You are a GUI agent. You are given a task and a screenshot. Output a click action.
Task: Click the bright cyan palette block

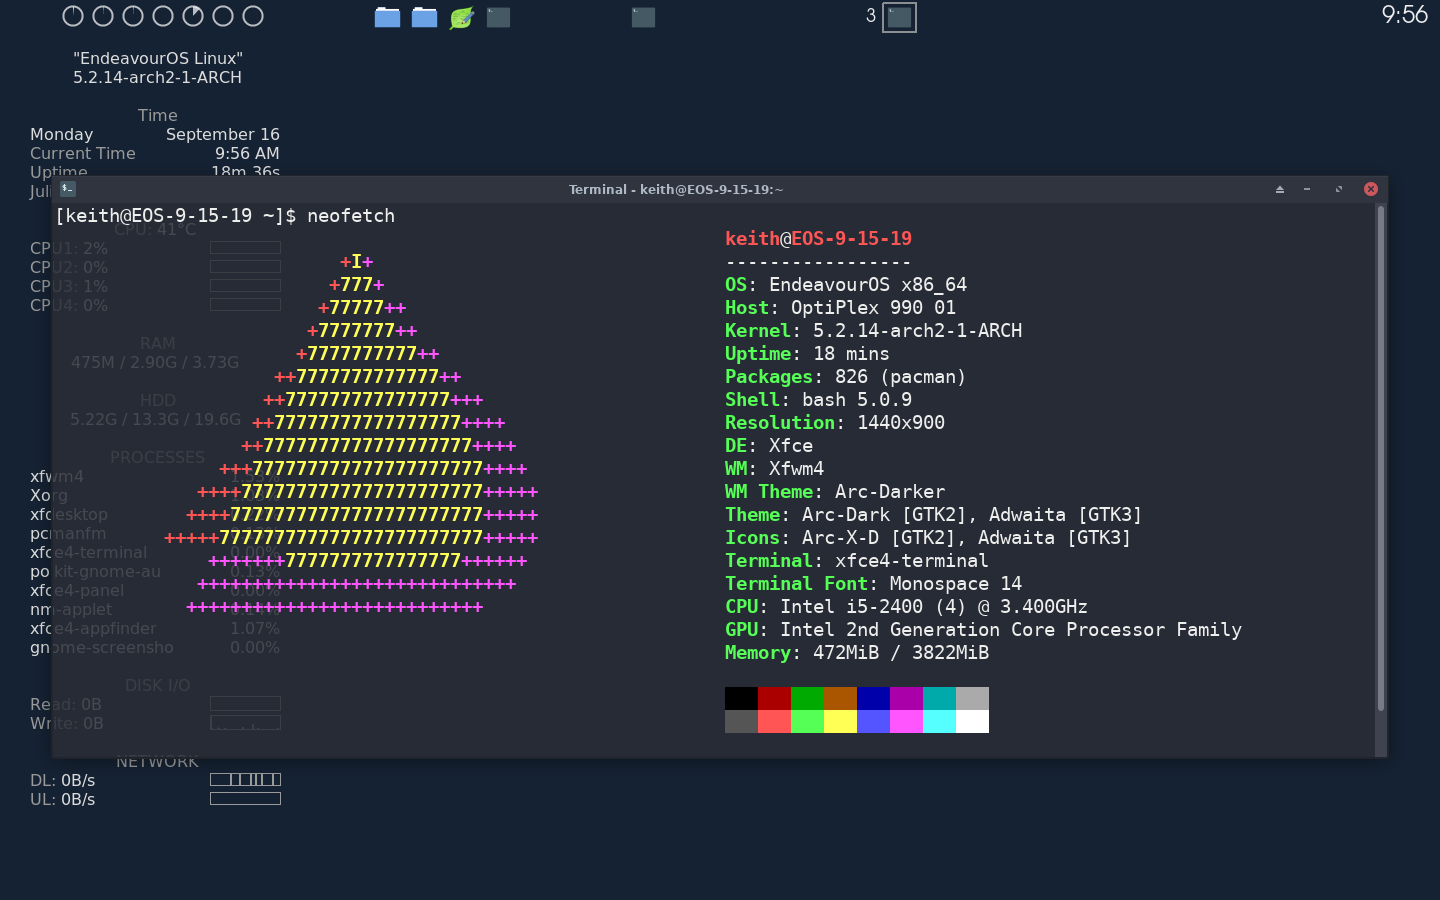(x=939, y=721)
